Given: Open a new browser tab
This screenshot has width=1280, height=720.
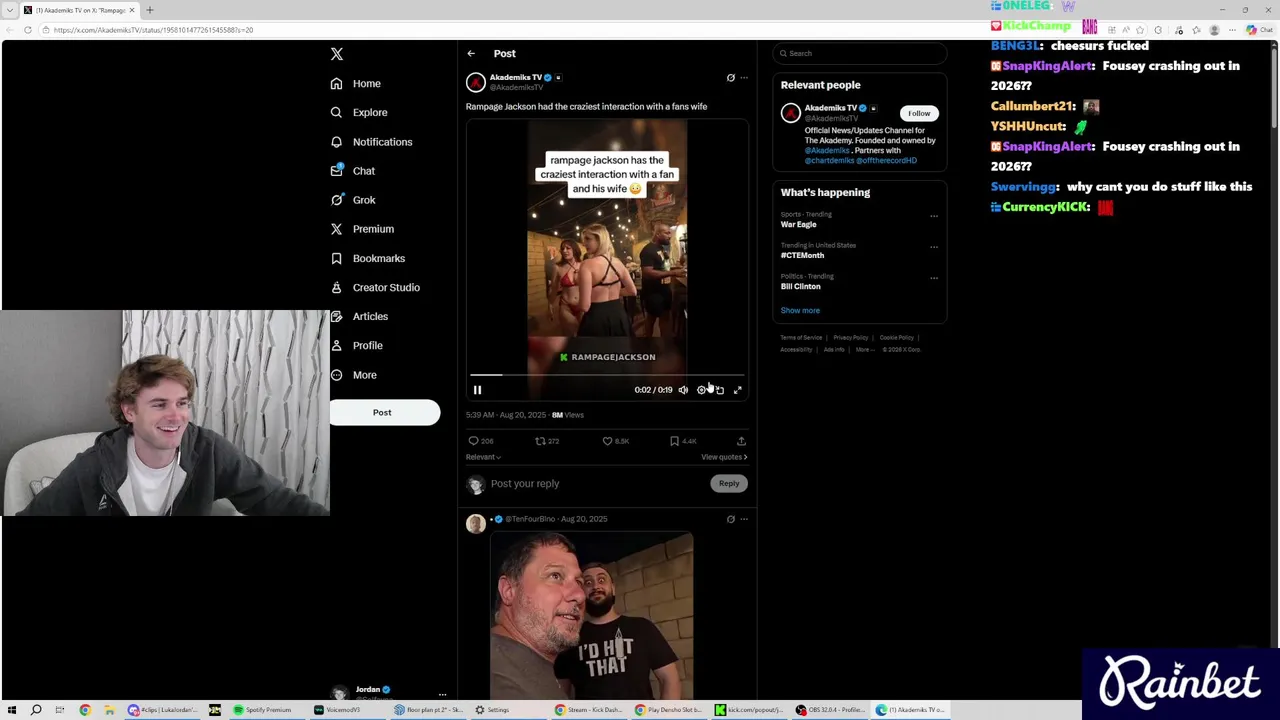Looking at the screenshot, I should click(150, 10).
